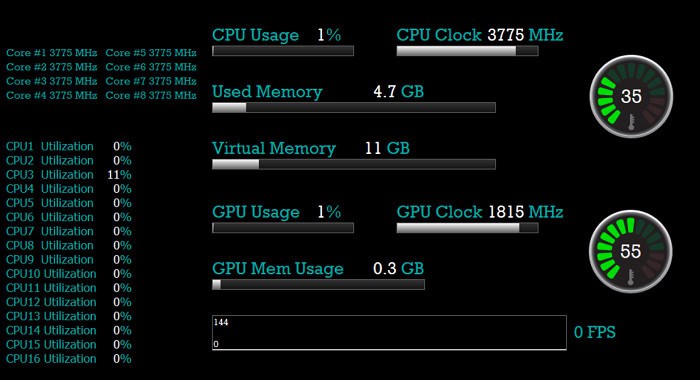This screenshot has width=700, height=380.
Task: Click CPU3 Utilization showing 11%
Action: pos(69,175)
